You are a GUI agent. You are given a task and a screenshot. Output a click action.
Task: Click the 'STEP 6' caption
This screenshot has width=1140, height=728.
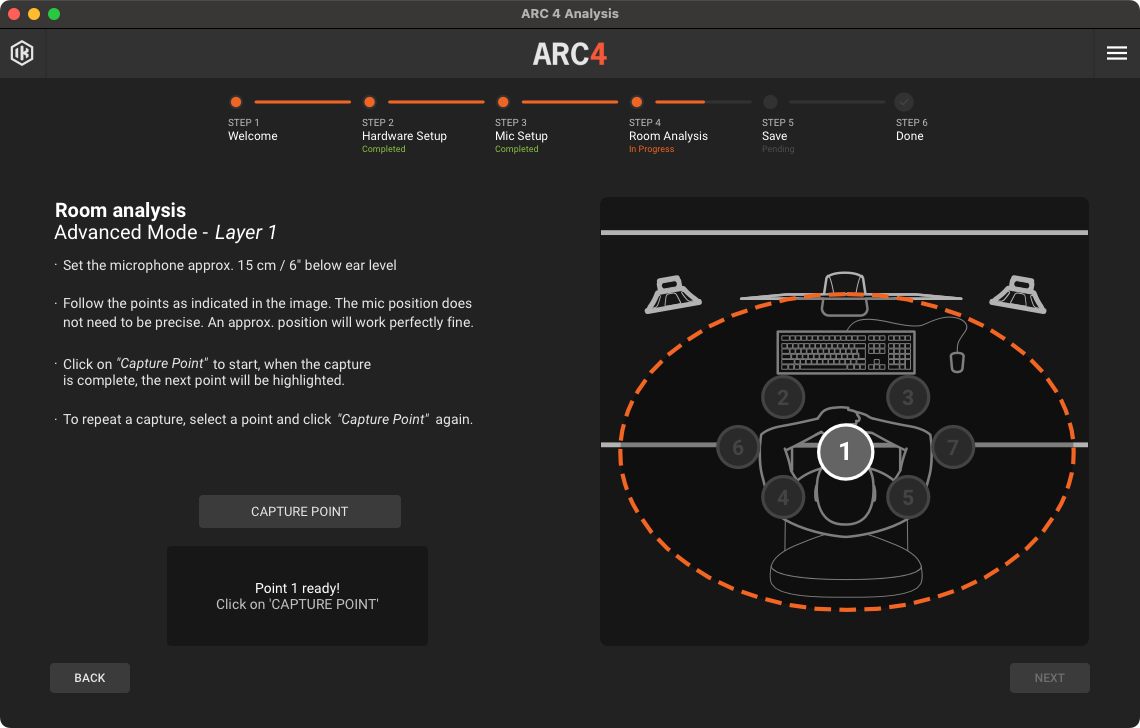coord(912,123)
